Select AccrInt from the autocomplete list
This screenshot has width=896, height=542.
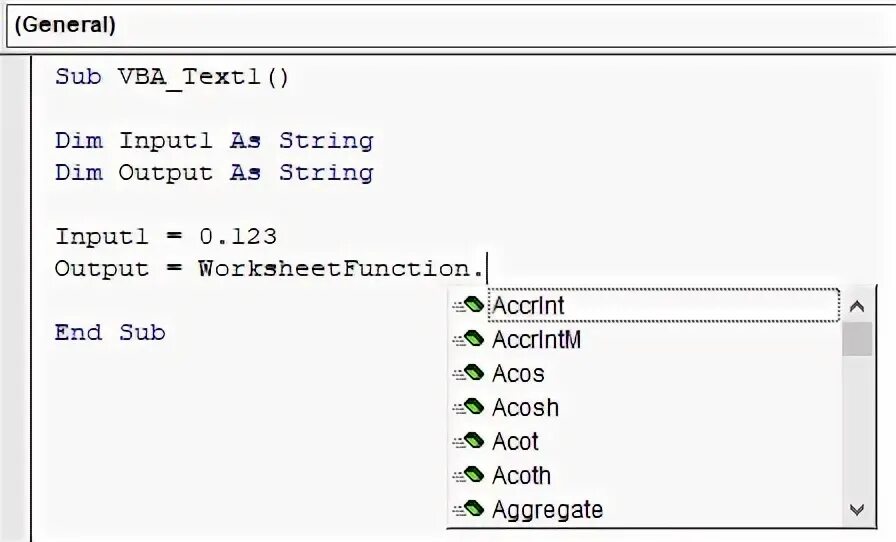[x=529, y=305]
